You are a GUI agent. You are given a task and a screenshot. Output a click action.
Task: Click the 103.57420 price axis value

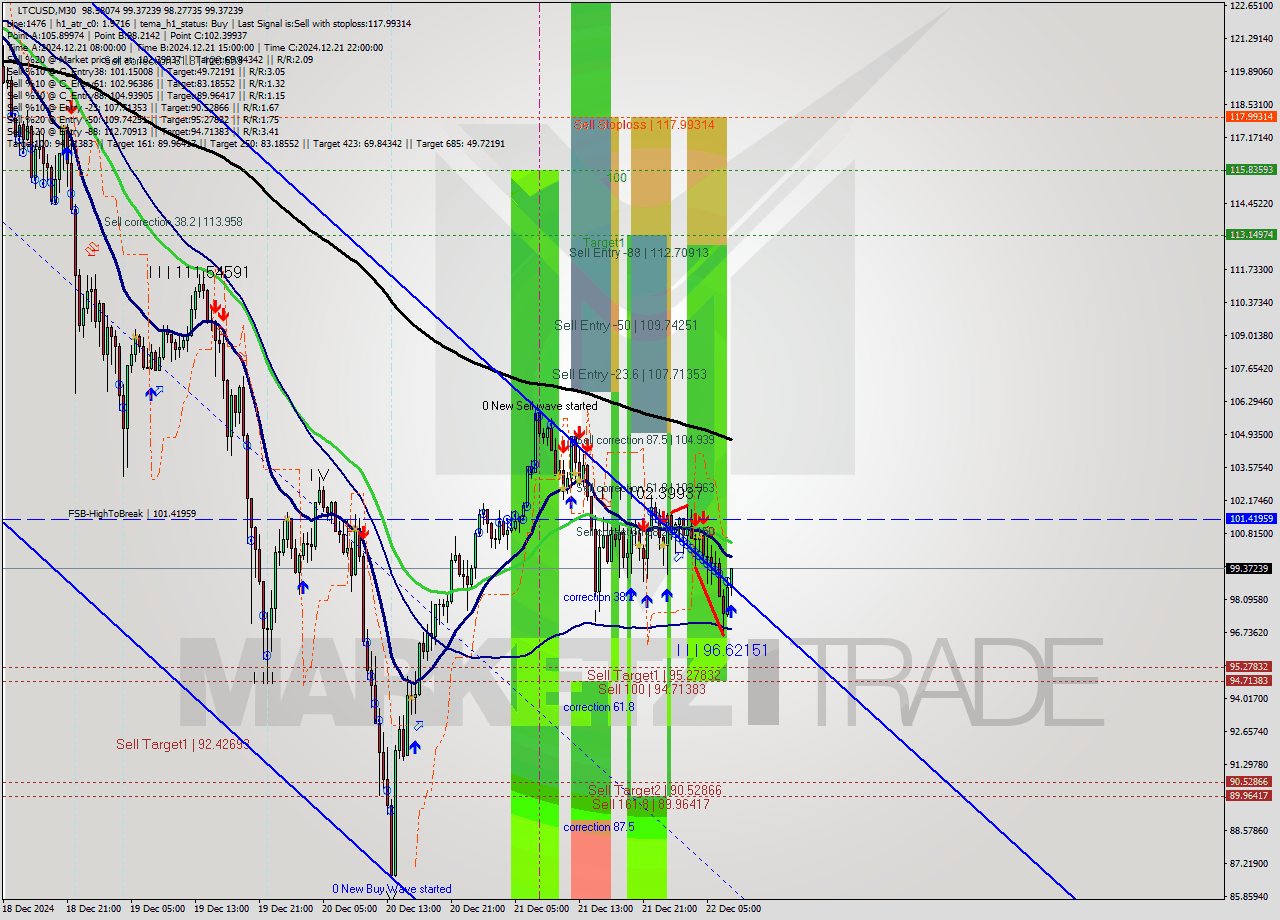pyautogui.click(x=1250, y=468)
